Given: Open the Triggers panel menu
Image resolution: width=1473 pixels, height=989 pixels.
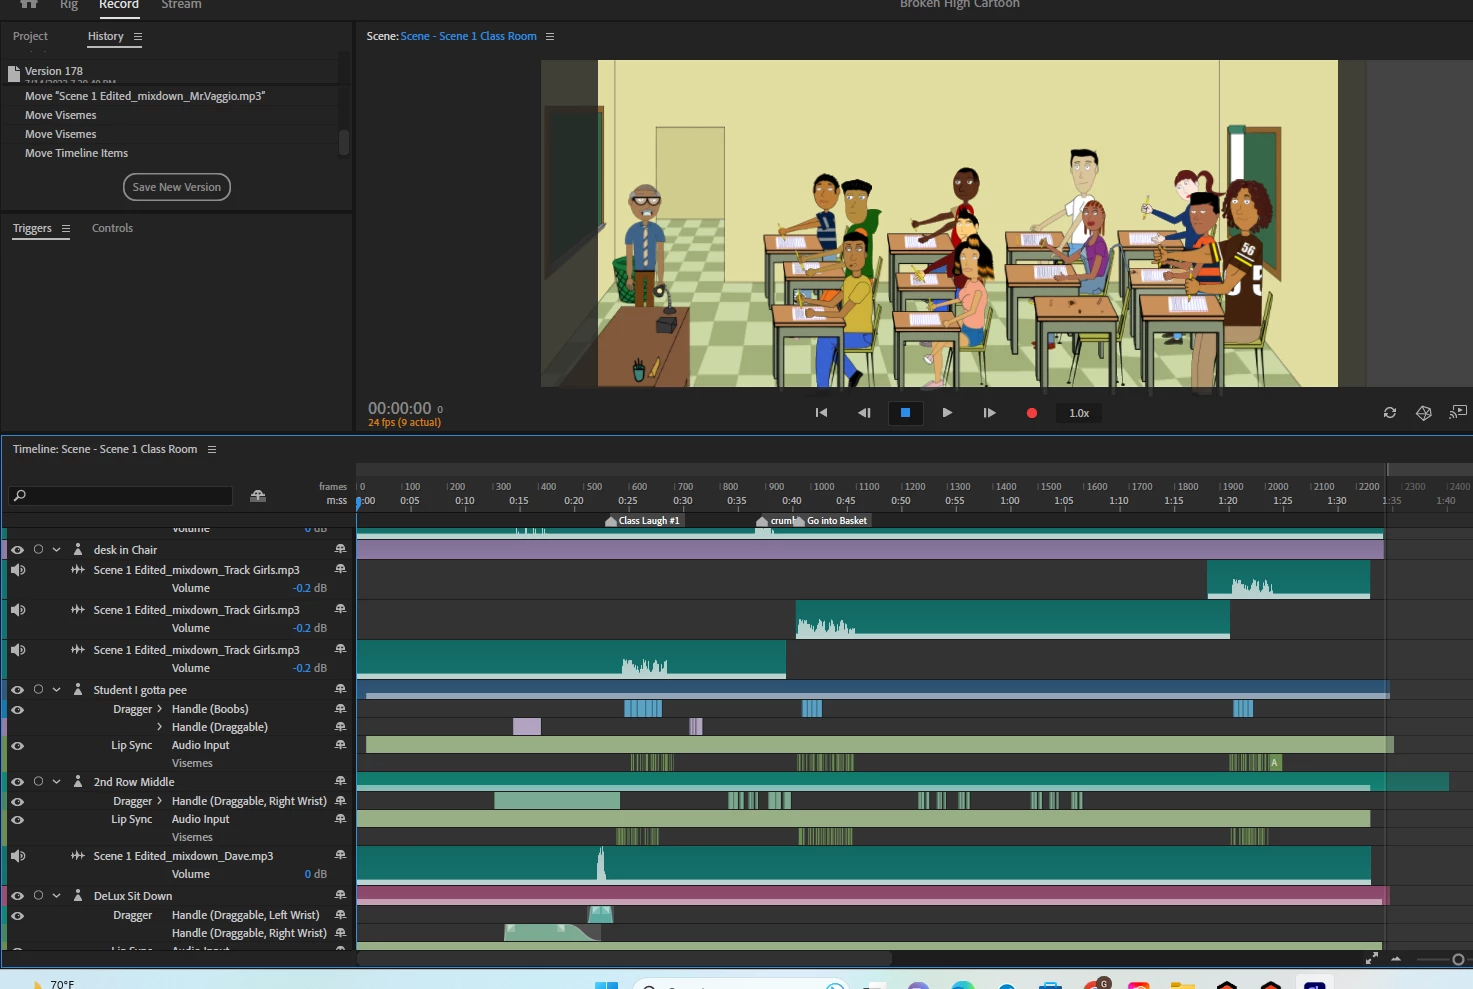Looking at the screenshot, I should pos(66,229).
